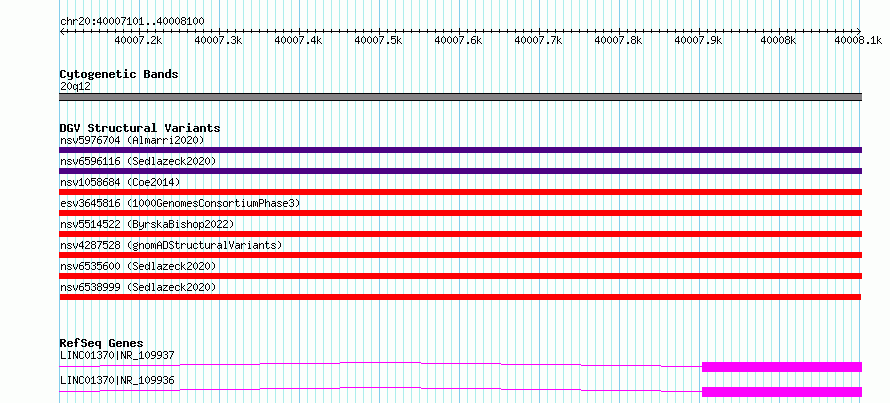Click the 40007.3k ruler tick label
This screenshot has height=403, width=890.
219,40
